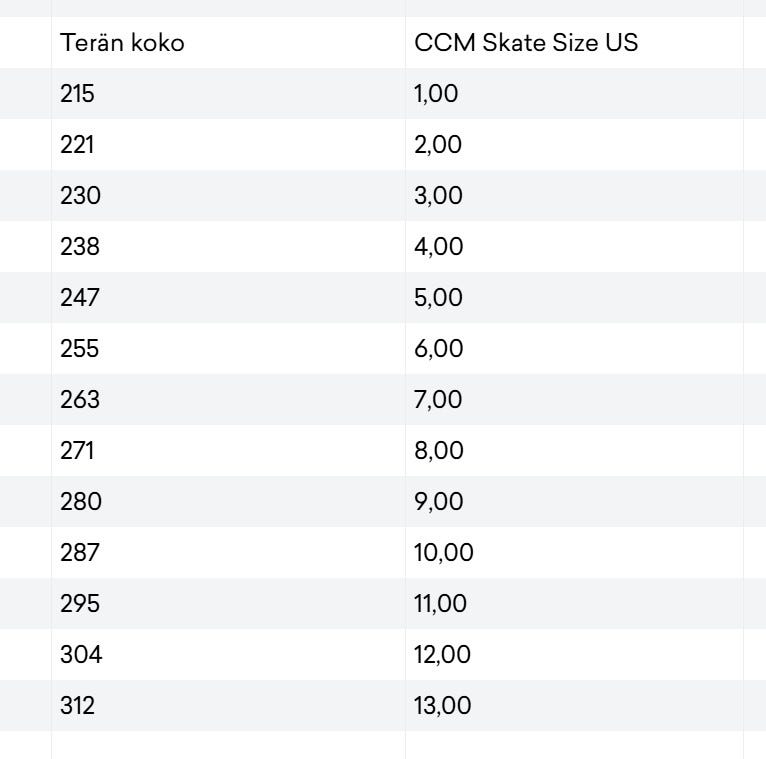766x759 pixels.
Task: Select the cell with value 1,00
Action: [436, 94]
